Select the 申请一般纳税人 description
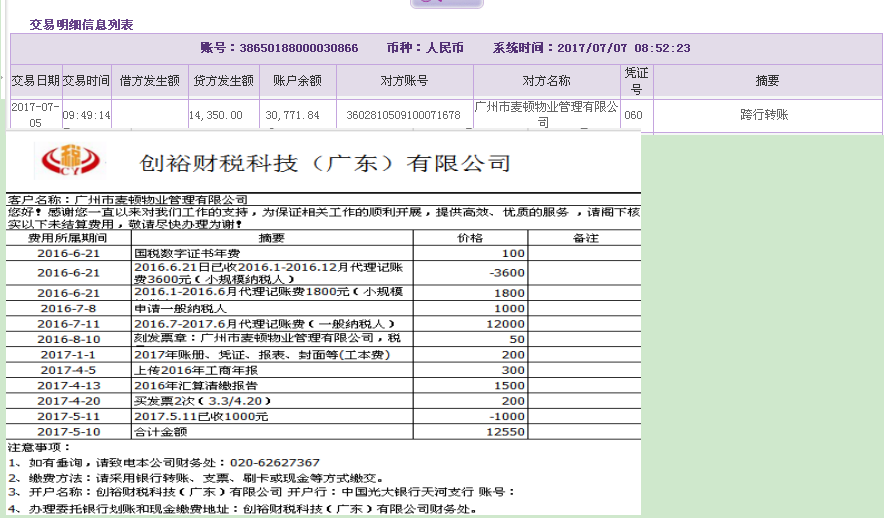This screenshot has width=884, height=518. [x=180, y=308]
